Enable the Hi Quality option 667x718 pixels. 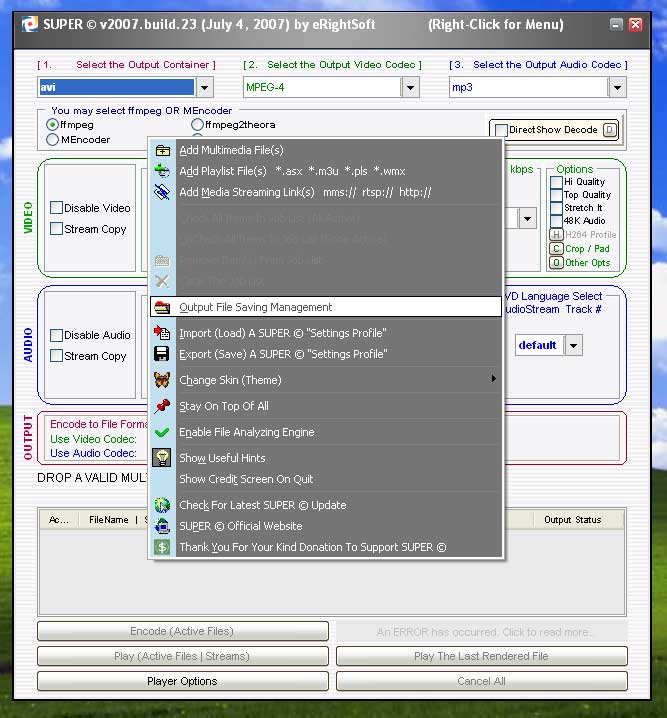tap(556, 182)
